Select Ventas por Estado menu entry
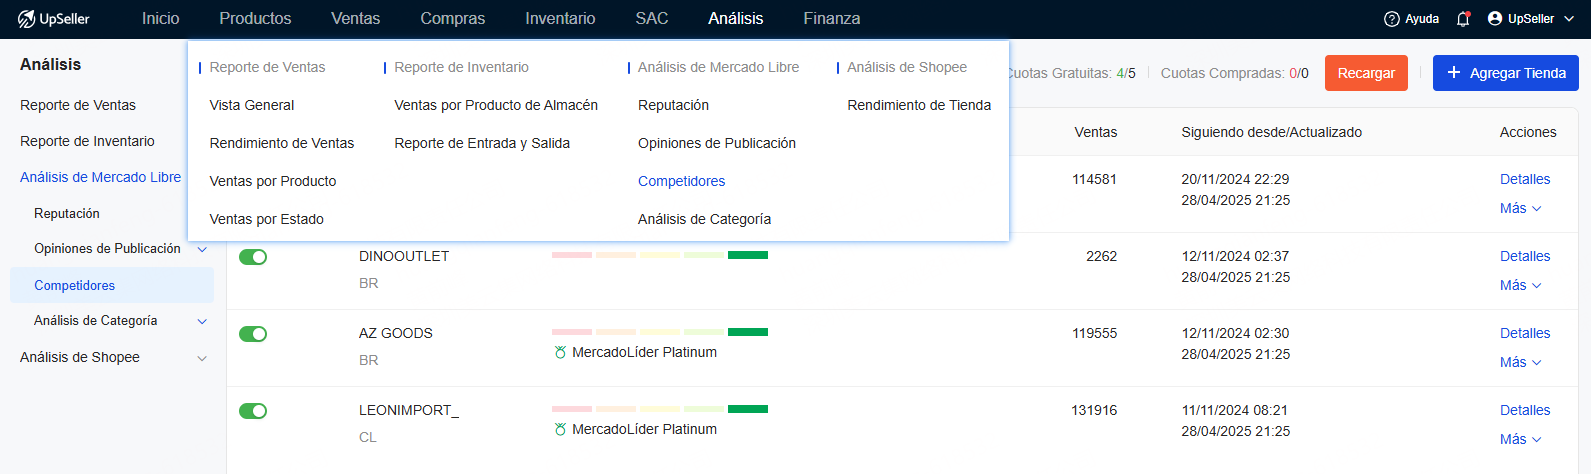 [x=267, y=219]
